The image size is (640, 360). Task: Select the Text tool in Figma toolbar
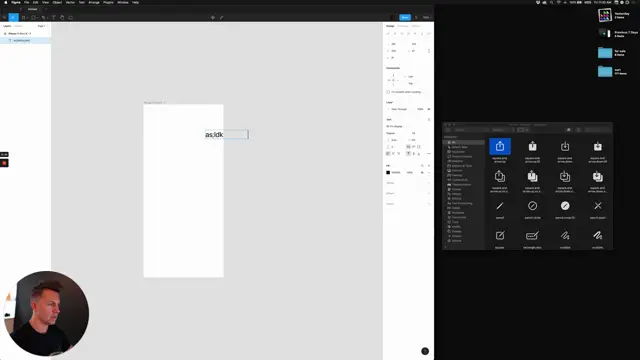[x=53, y=18]
